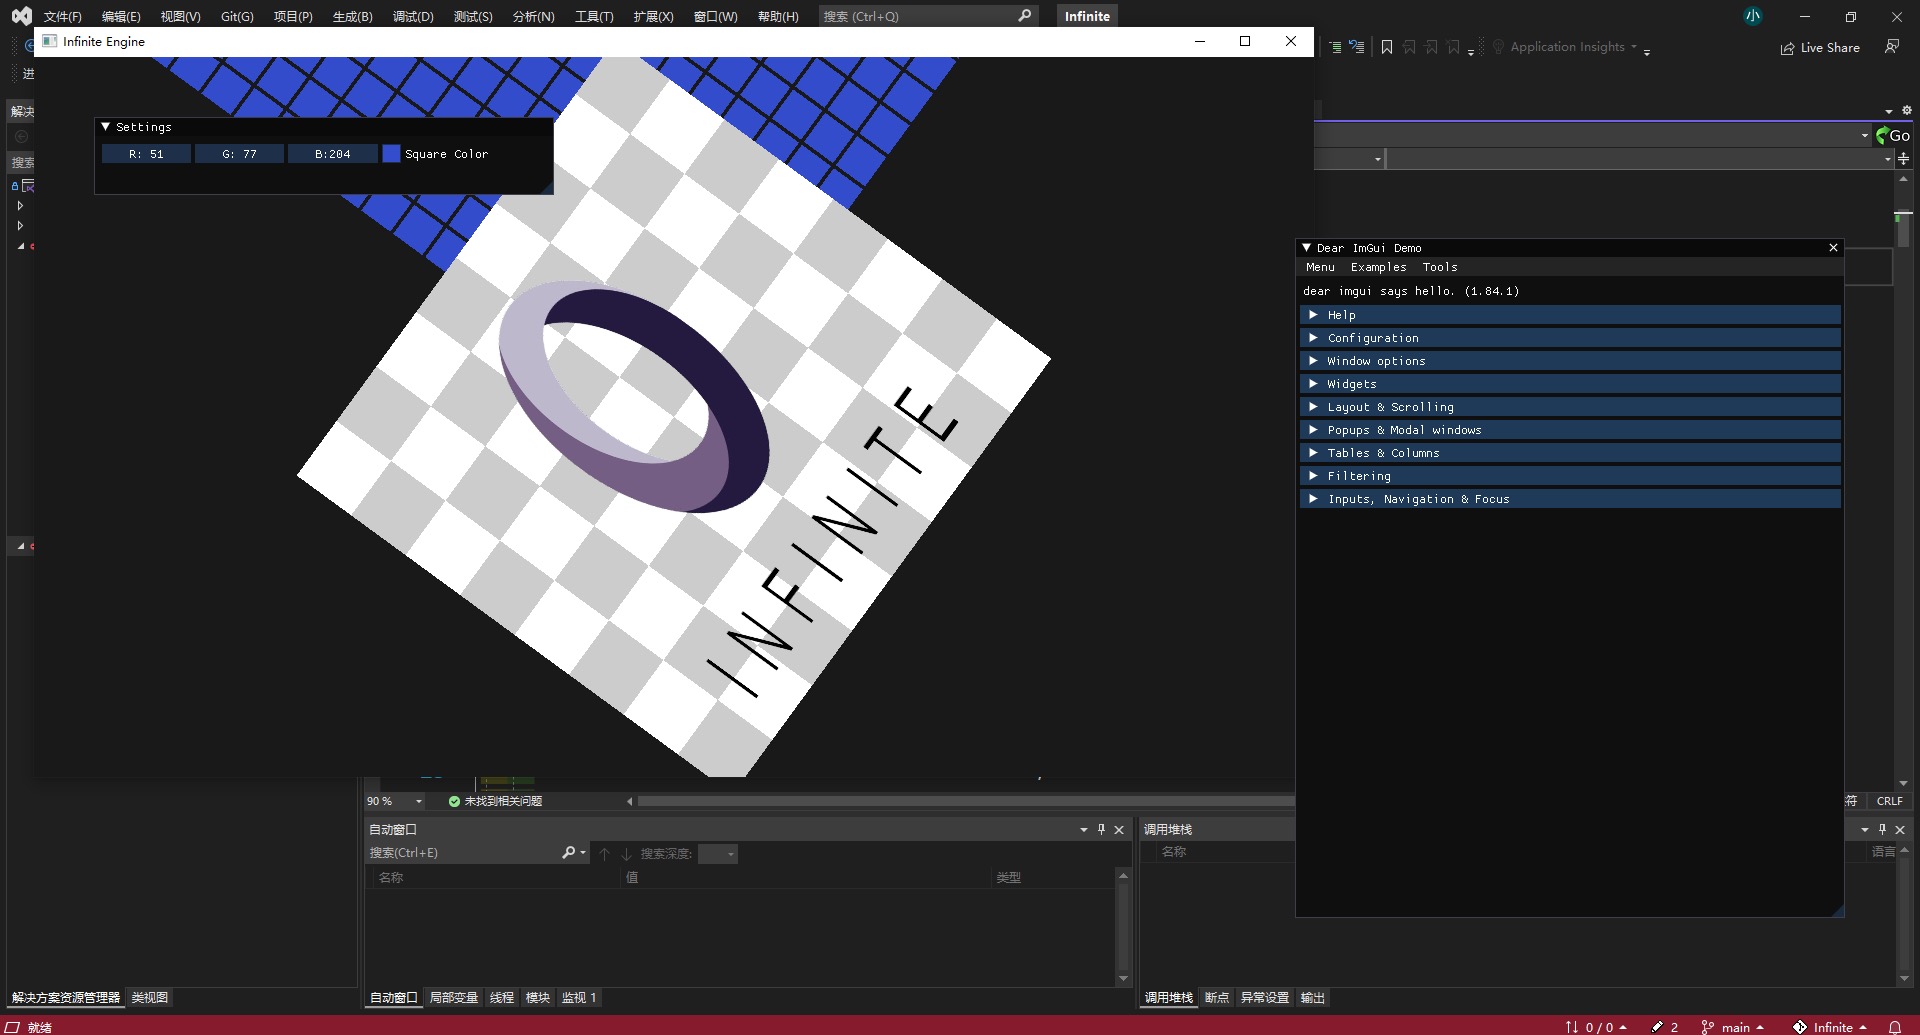Switch to the 异常设置 tab
Viewport: 1920px width, 1035px height.
[x=1265, y=997]
